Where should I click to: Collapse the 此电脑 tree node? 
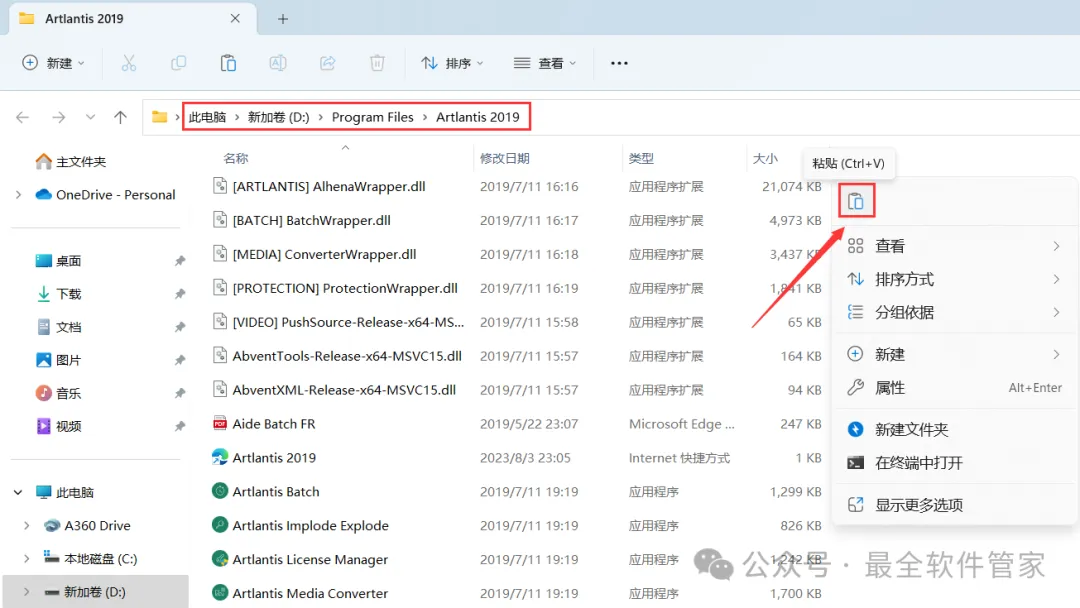19,492
